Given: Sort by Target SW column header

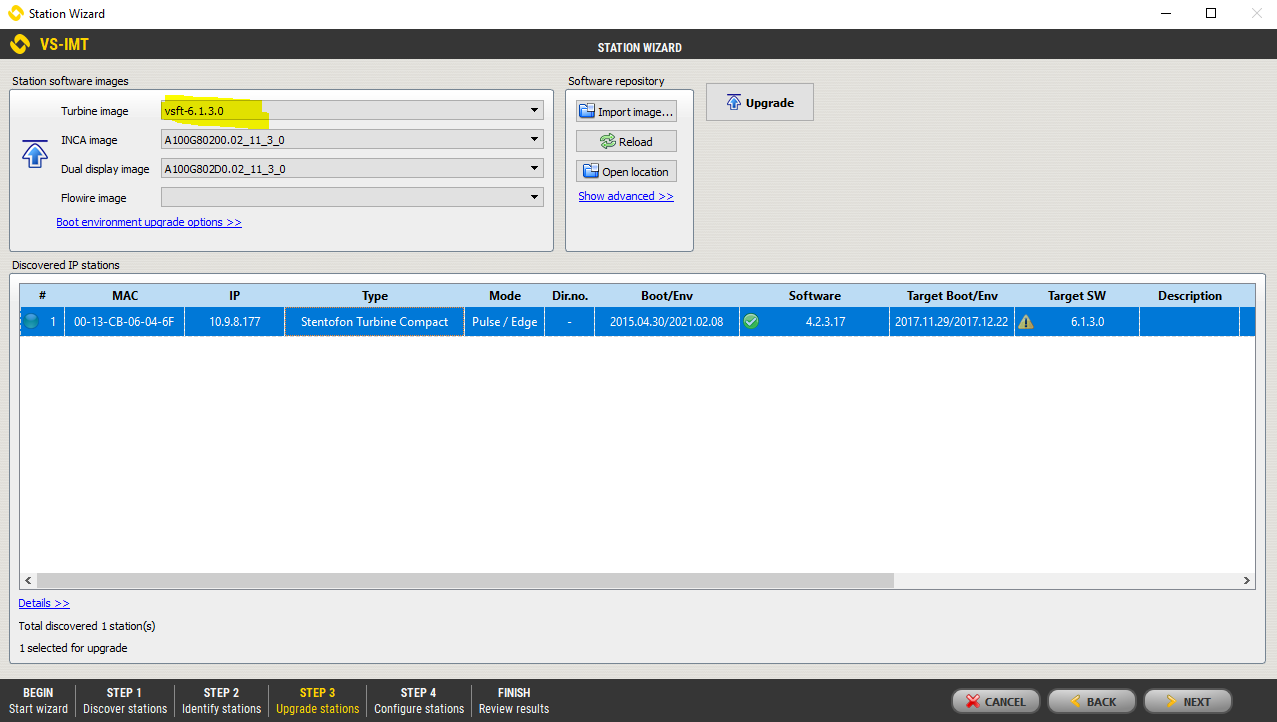Looking at the screenshot, I should (1077, 295).
